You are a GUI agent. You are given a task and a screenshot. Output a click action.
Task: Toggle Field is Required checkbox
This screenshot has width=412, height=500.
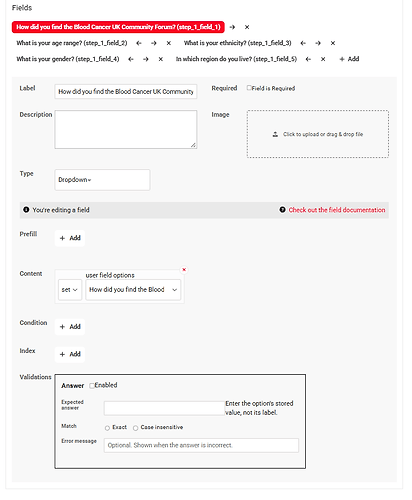(249, 88)
